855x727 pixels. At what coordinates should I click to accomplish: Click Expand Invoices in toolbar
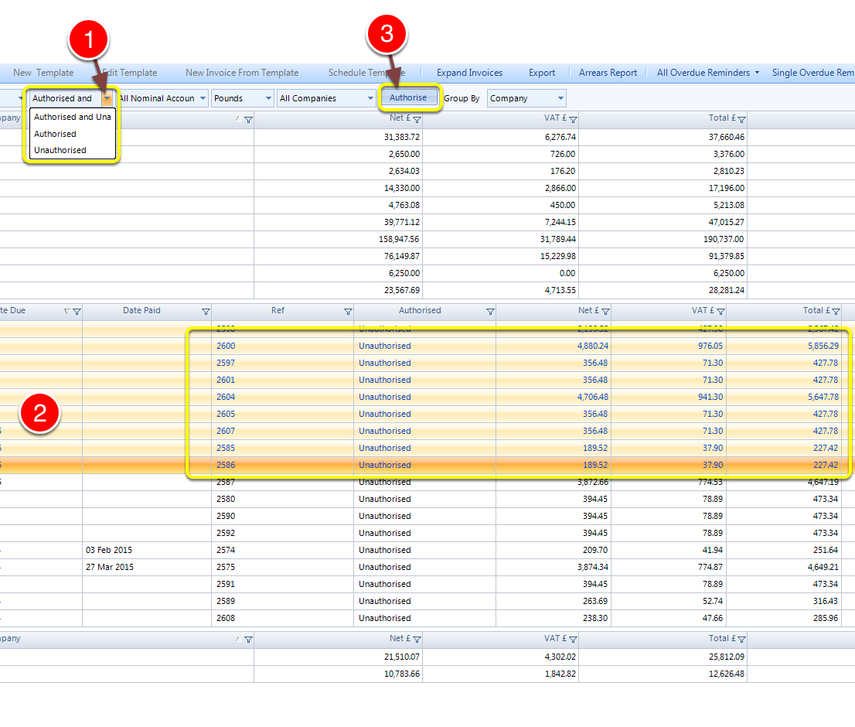(x=469, y=73)
